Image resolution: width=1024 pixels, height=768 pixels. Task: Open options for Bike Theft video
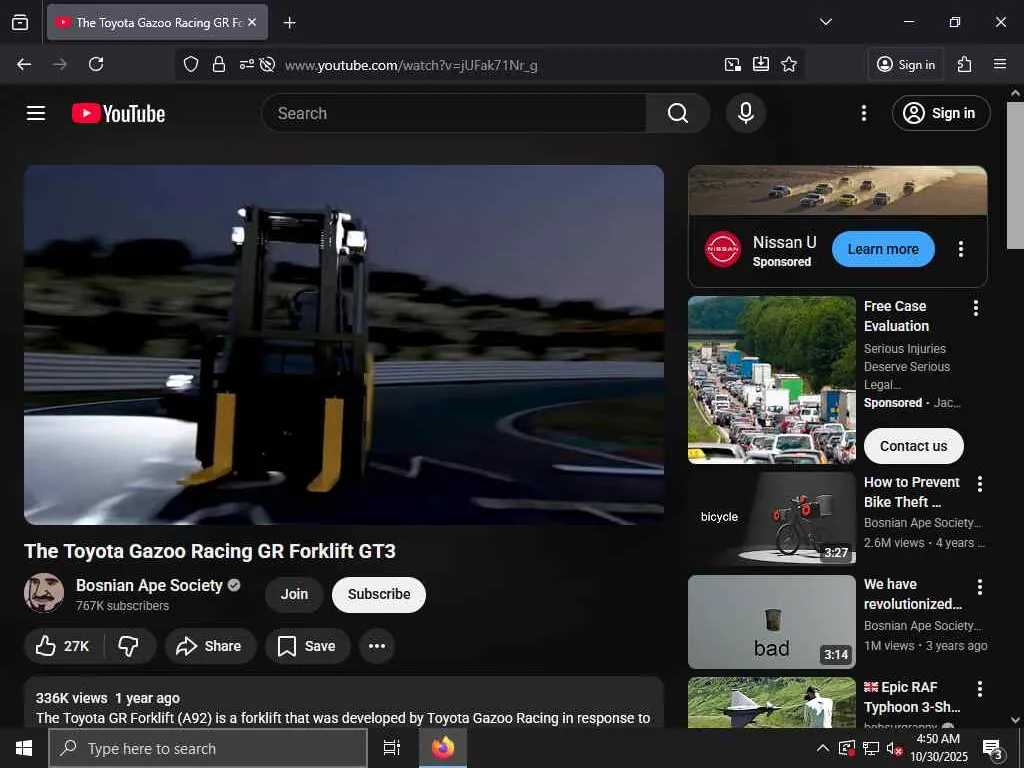point(980,483)
